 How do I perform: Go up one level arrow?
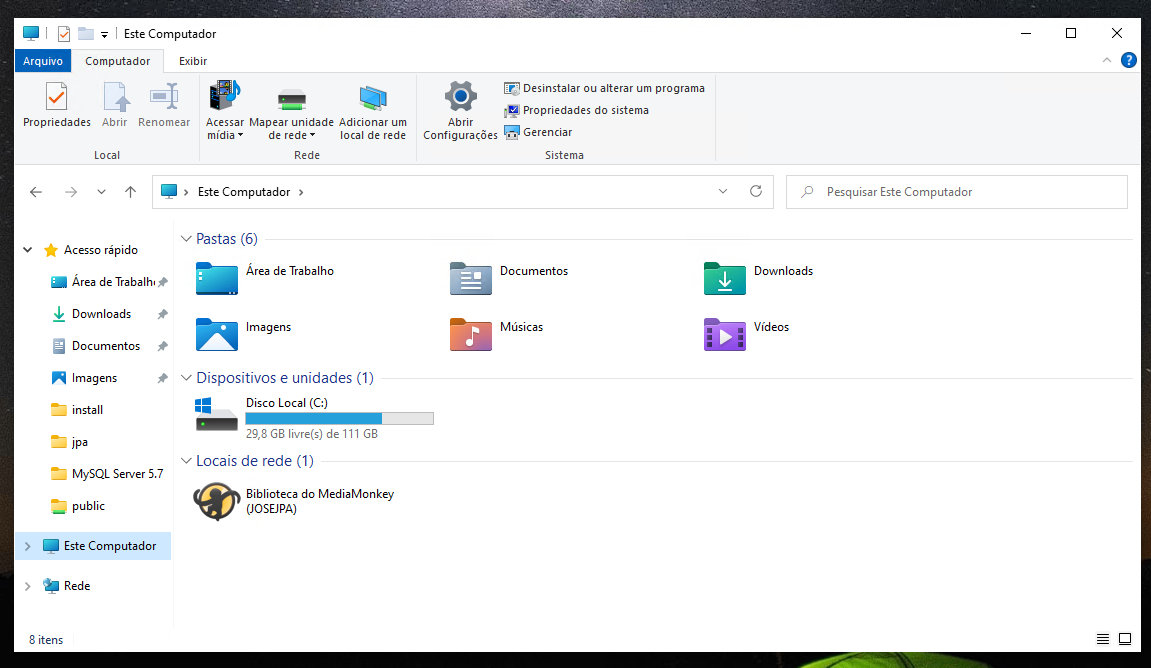(x=131, y=192)
